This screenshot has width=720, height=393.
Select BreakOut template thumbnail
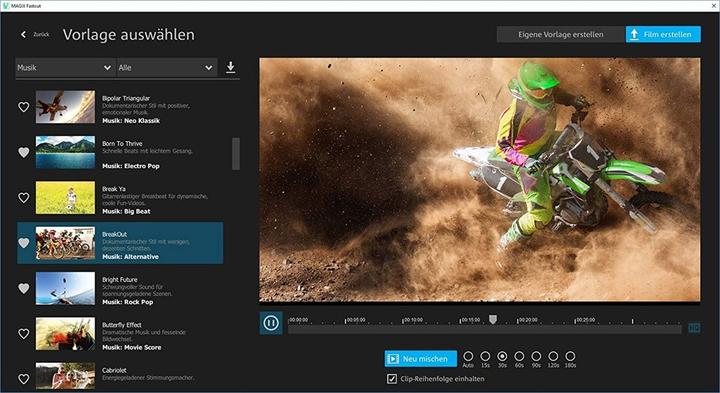click(x=65, y=243)
